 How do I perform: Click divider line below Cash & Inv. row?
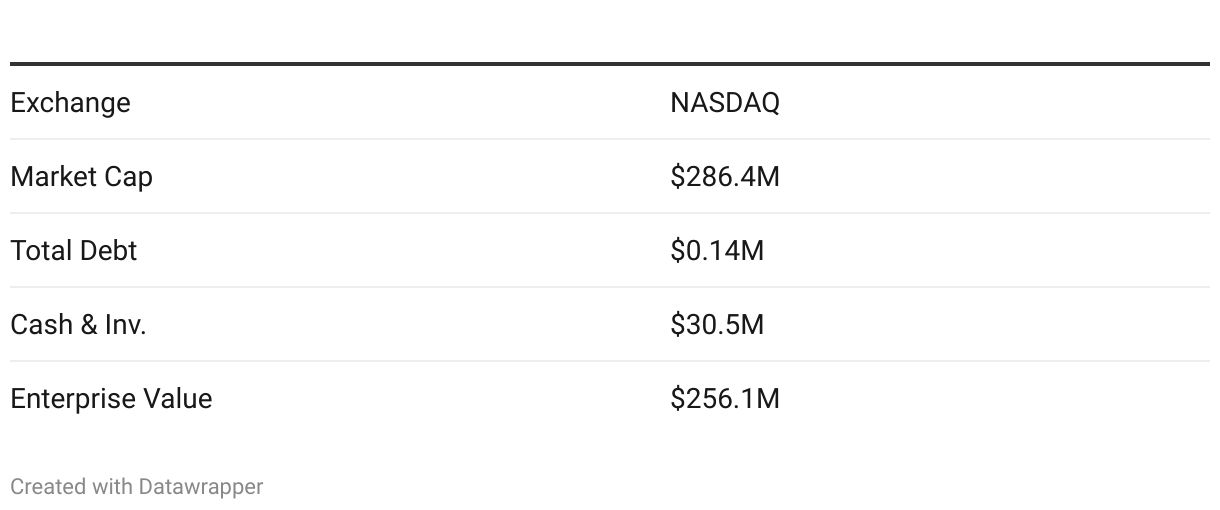(x=610, y=361)
